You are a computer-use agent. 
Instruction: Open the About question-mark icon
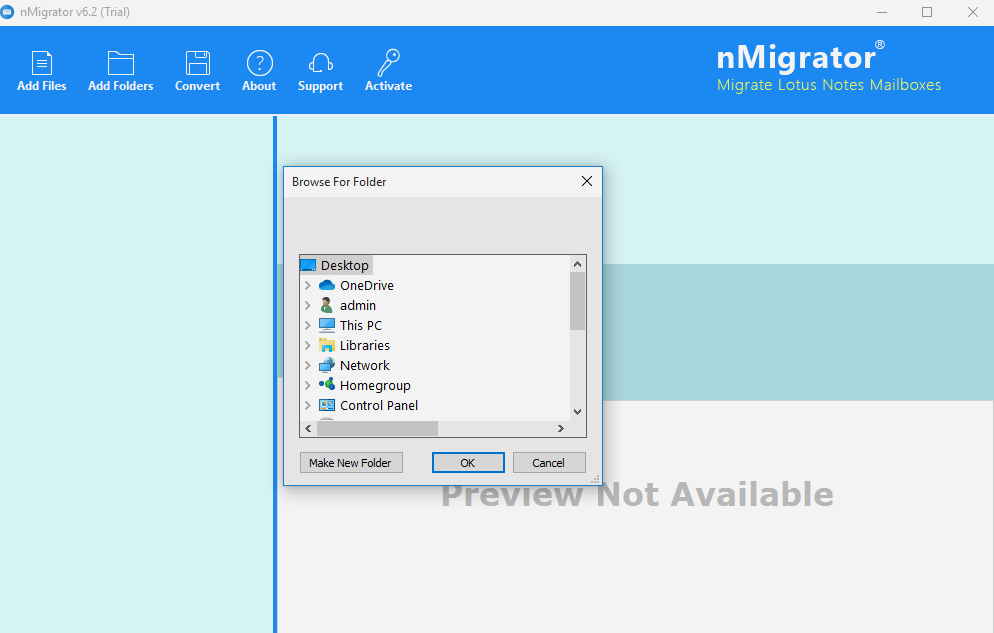[x=259, y=63]
